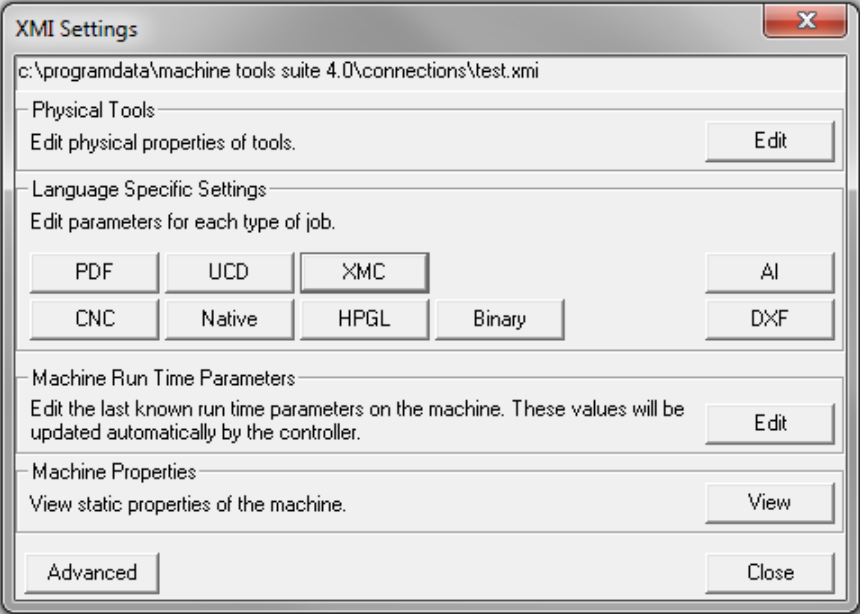
Task: Open HPGL parameter settings
Action: tap(364, 319)
